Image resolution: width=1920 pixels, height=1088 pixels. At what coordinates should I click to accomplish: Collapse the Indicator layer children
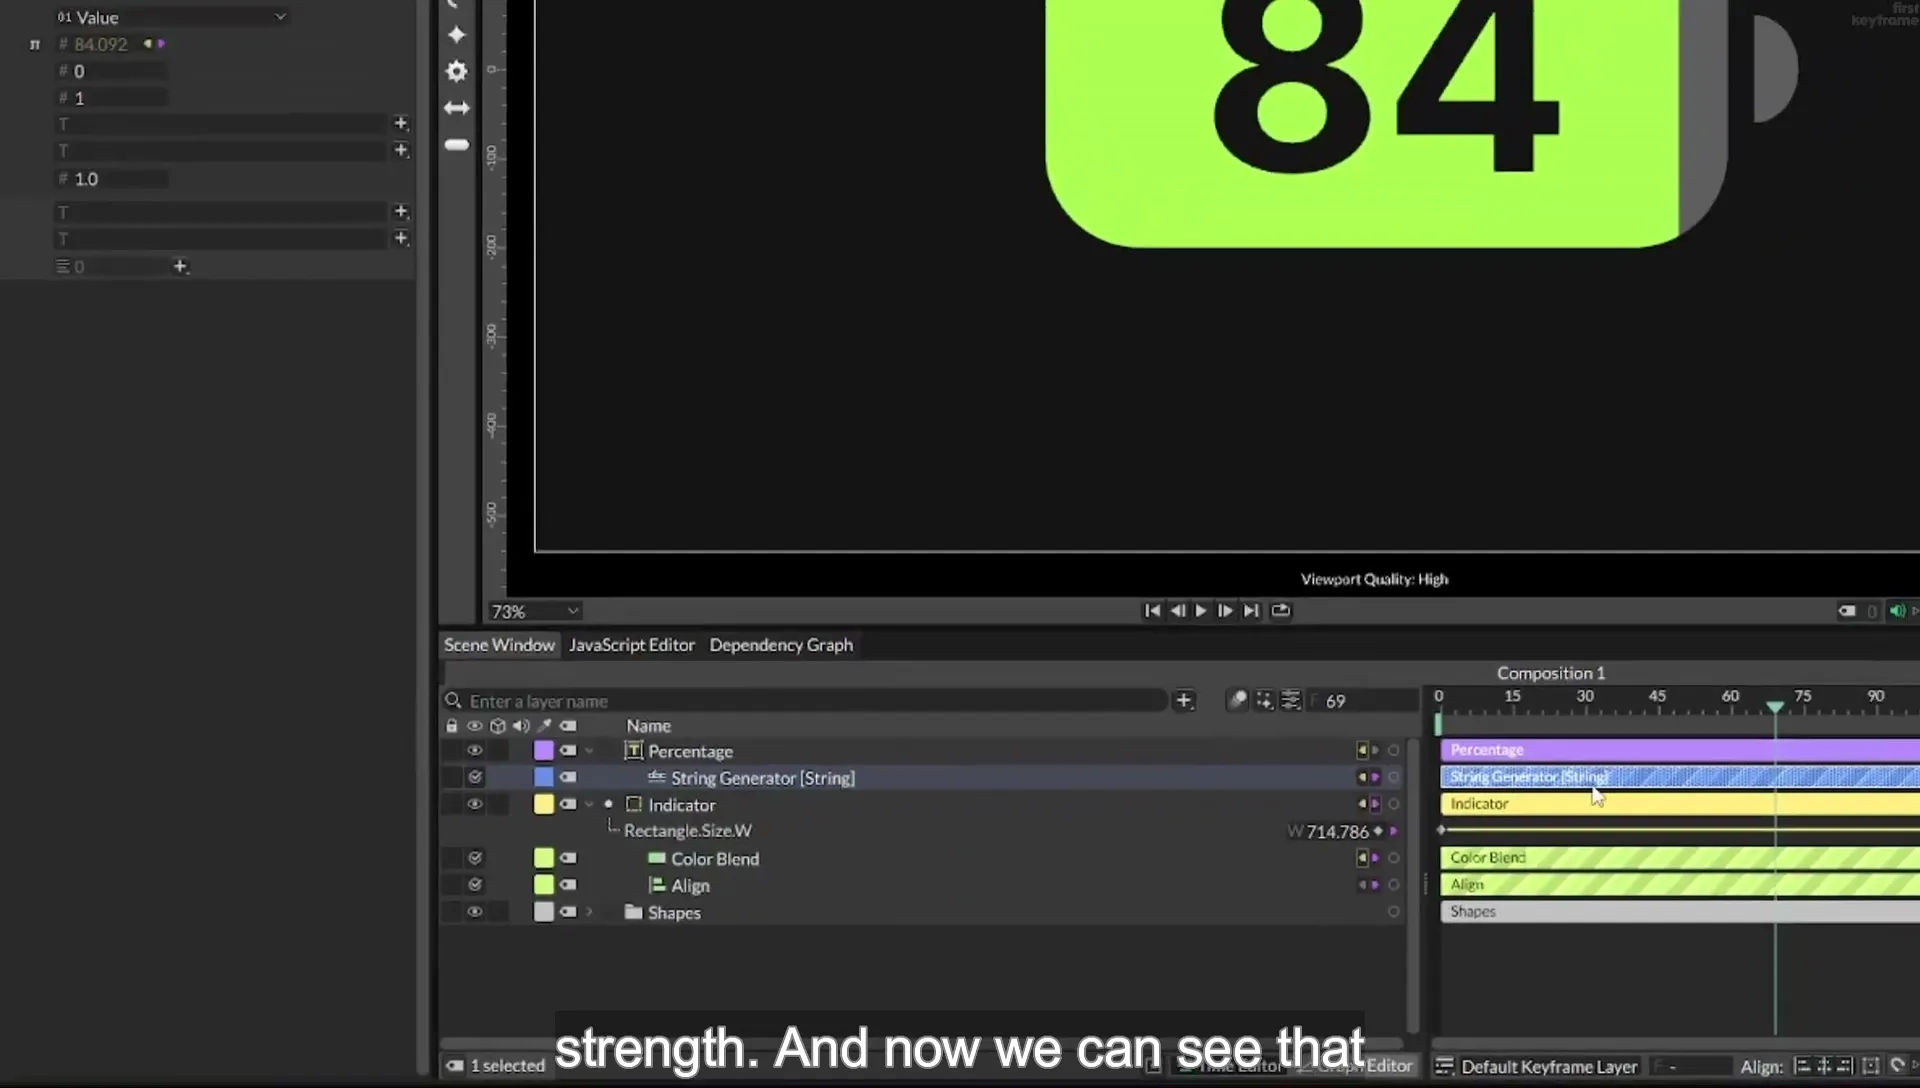pyautogui.click(x=589, y=804)
